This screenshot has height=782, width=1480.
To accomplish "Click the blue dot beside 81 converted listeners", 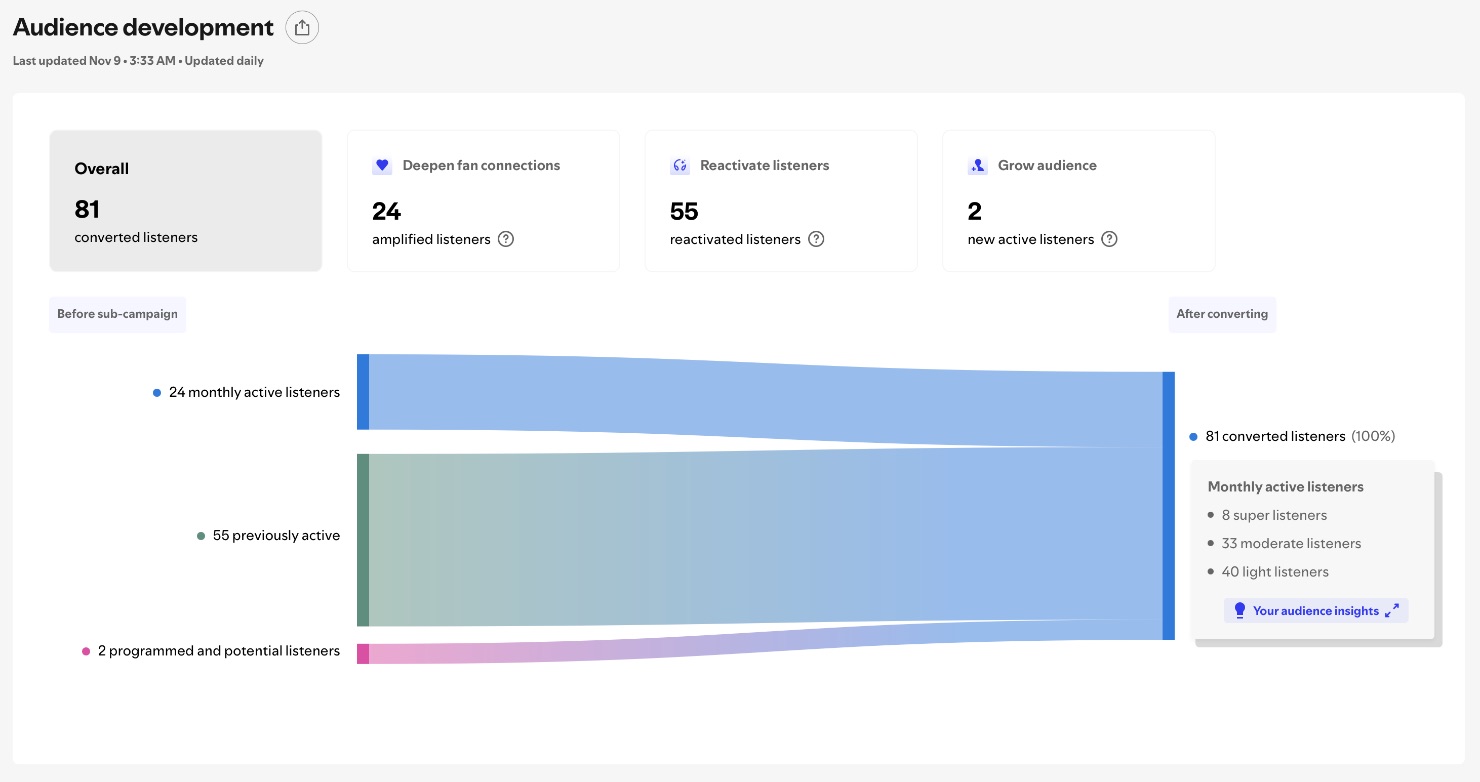I will click(1193, 436).
